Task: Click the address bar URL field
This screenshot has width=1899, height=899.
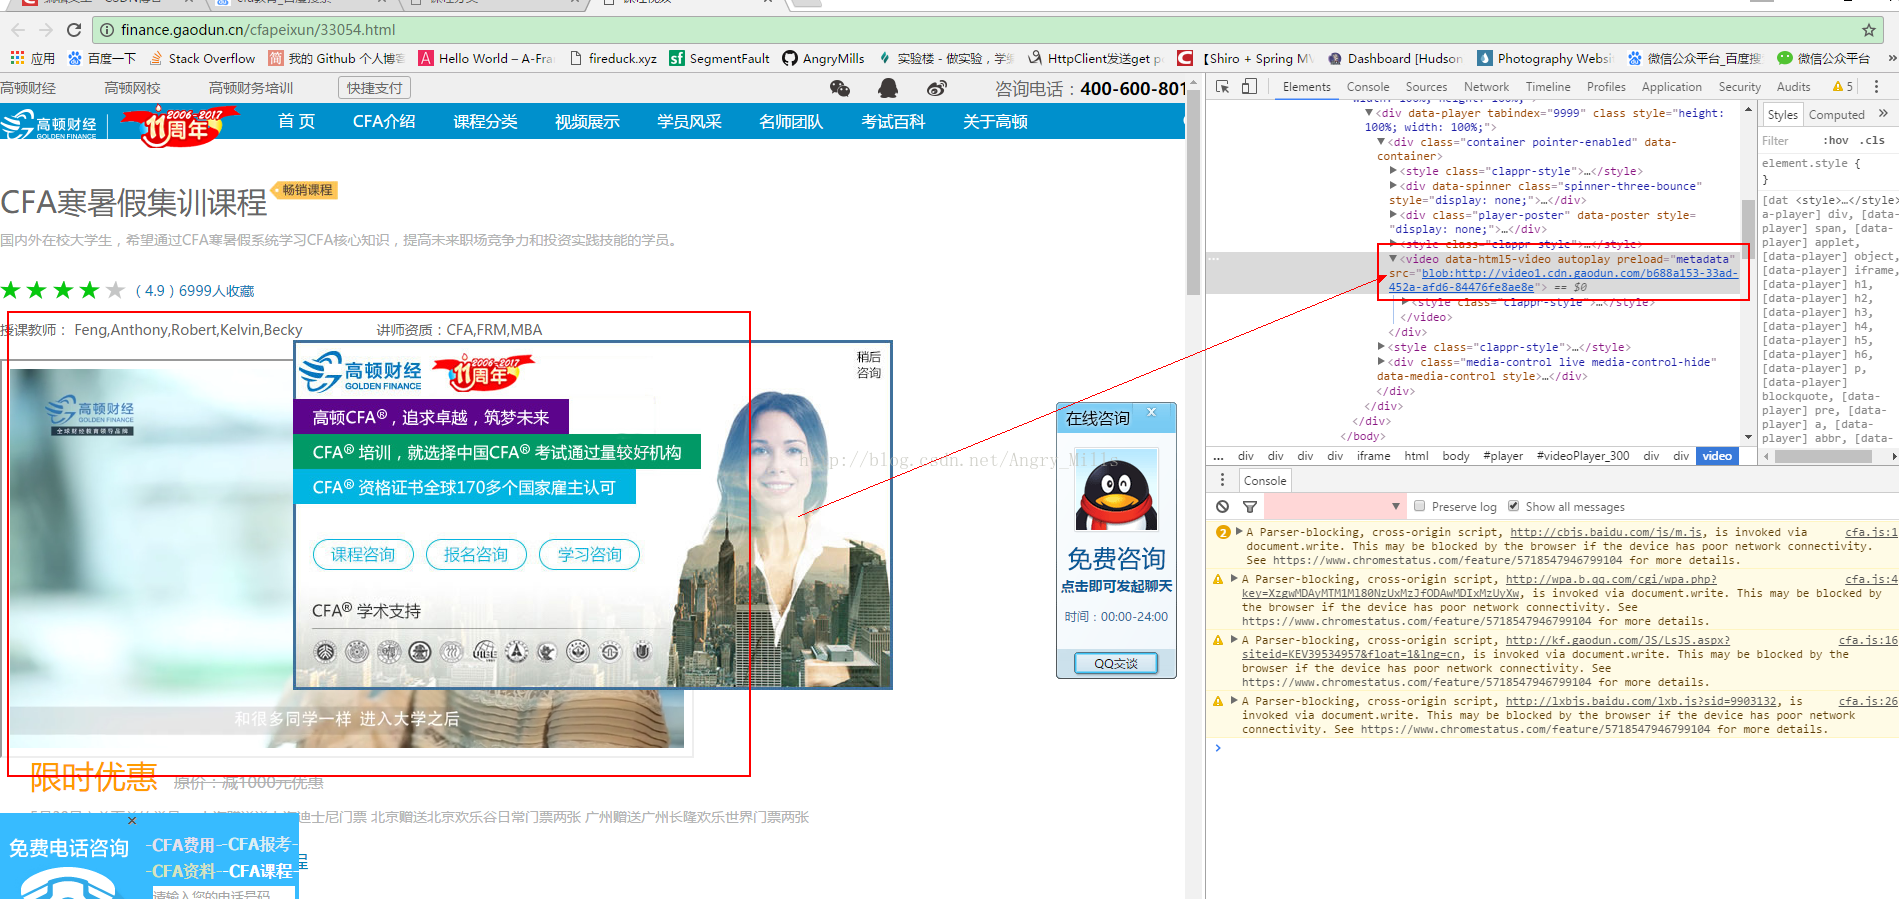Action: click(980, 30)
